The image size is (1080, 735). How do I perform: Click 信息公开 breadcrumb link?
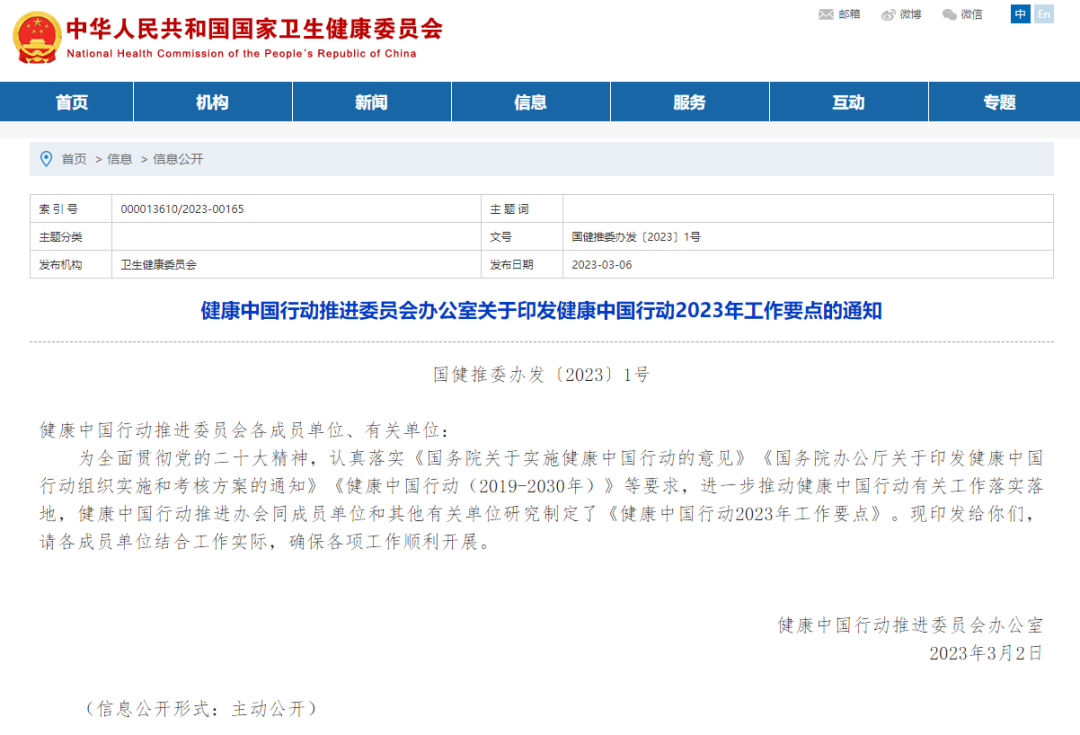178,159
